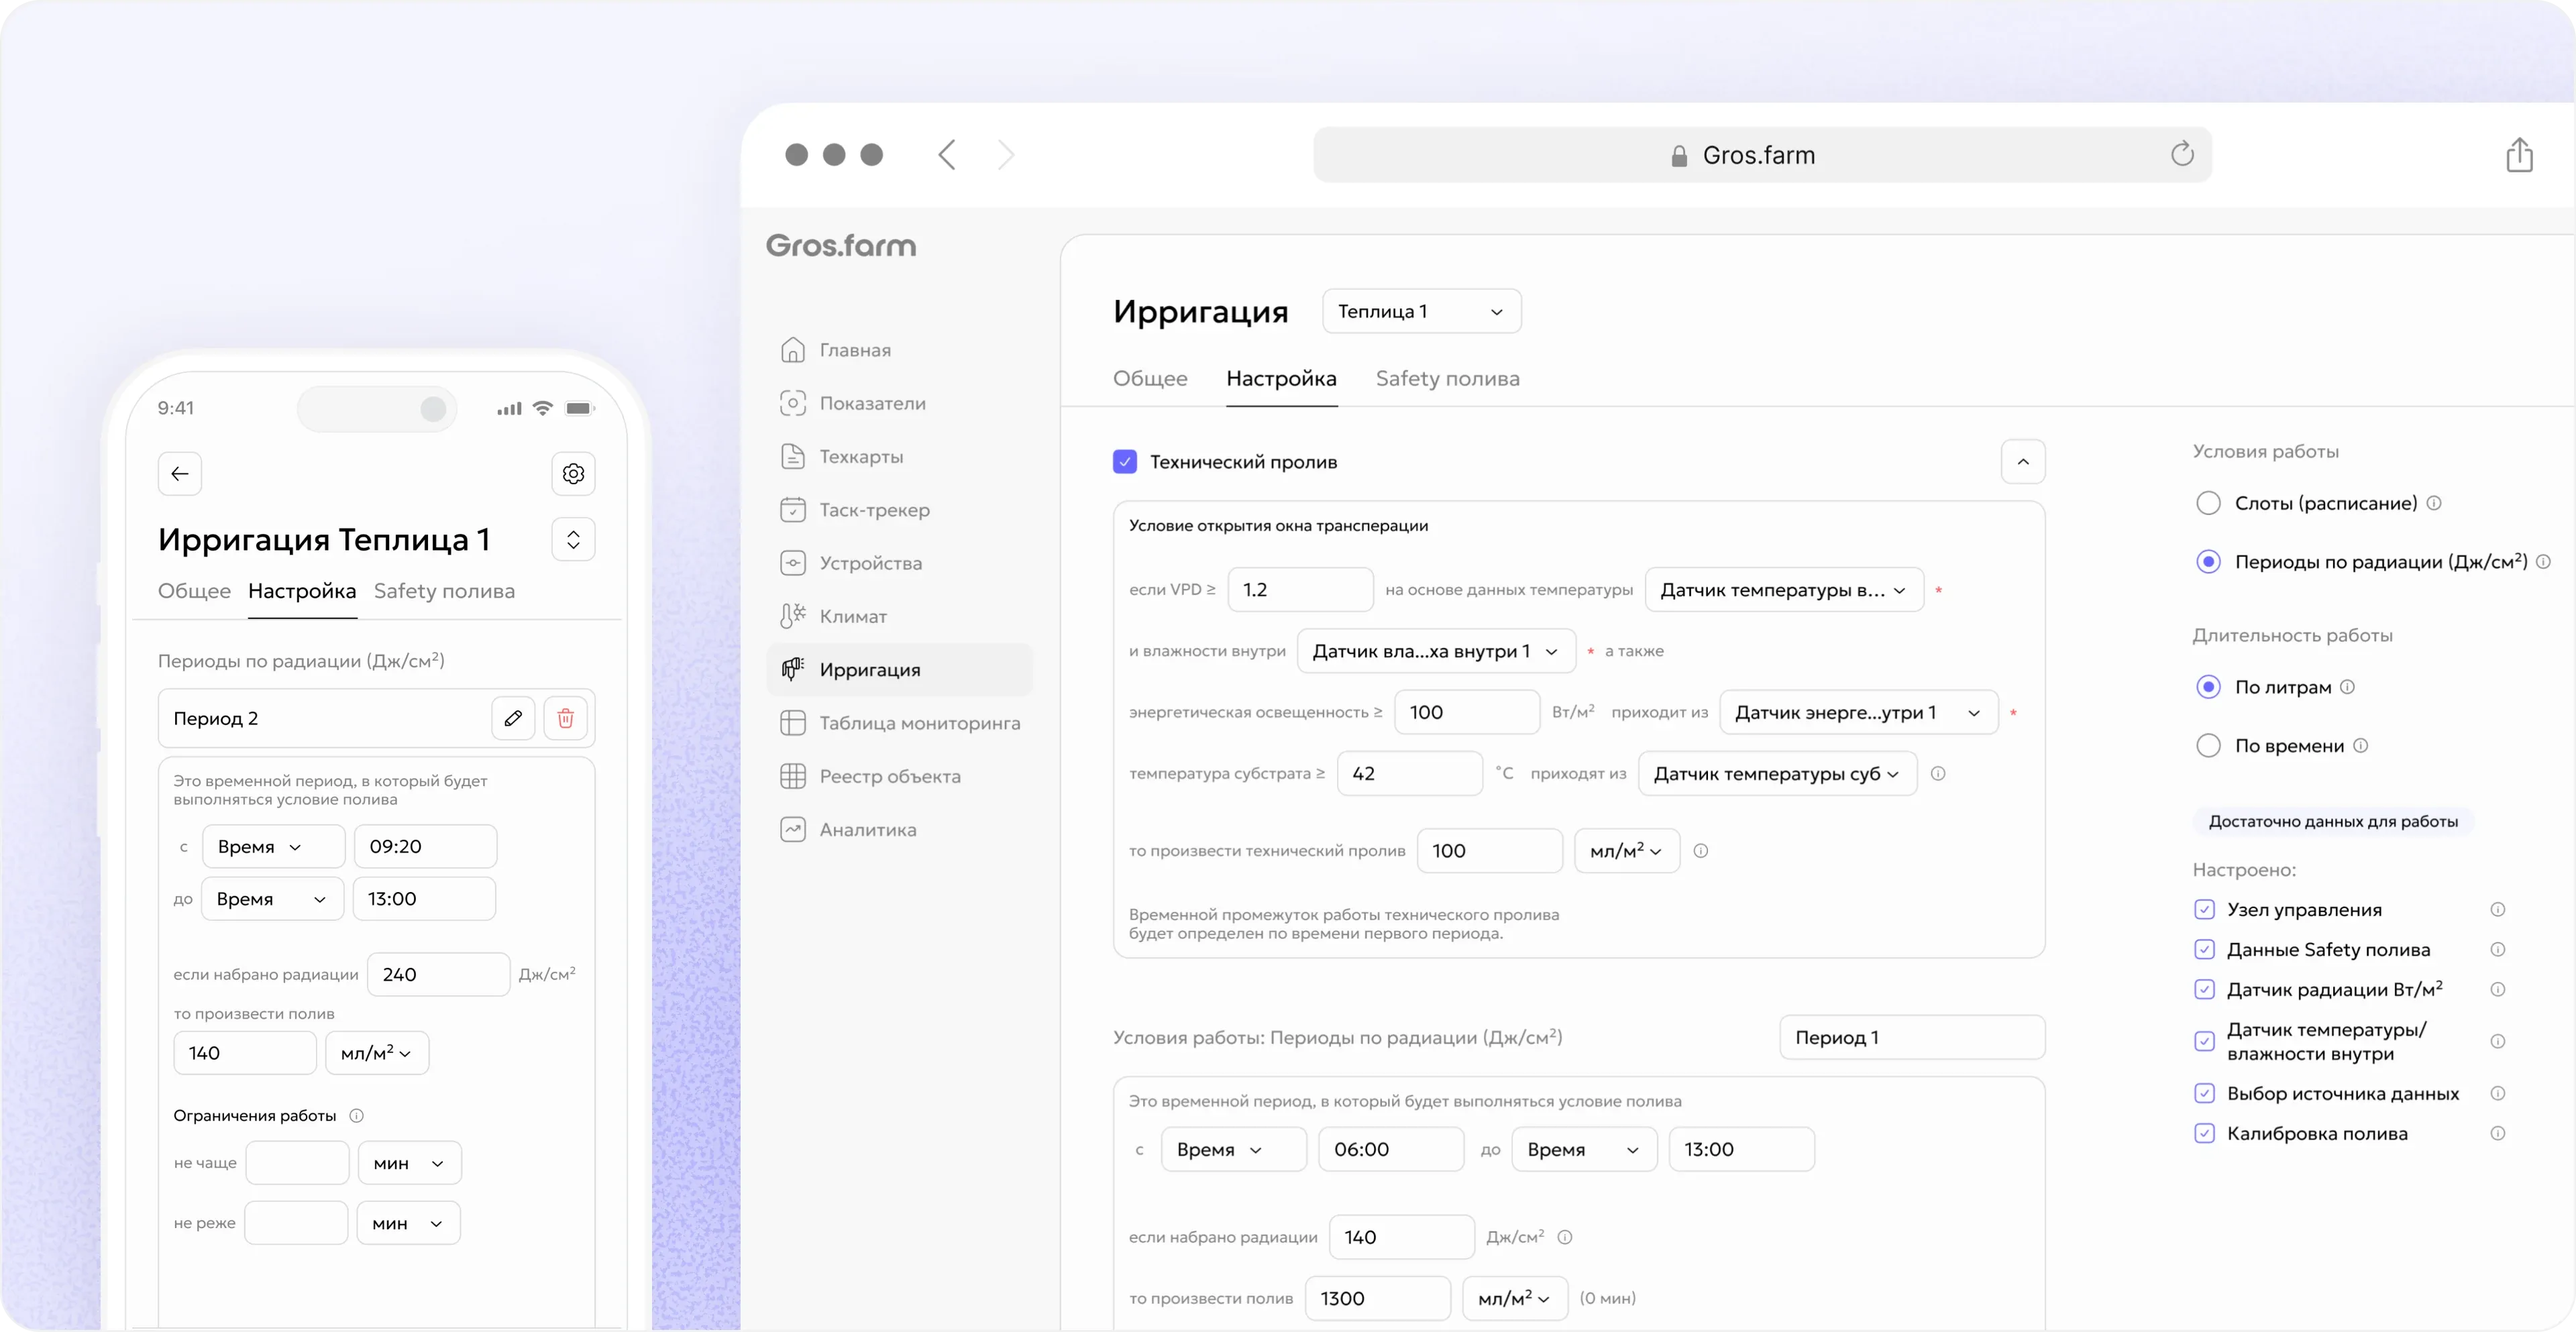Click the Климат thermometer icon
The height and width of the screenshot is (1332, 2576).
click(792, 616)
